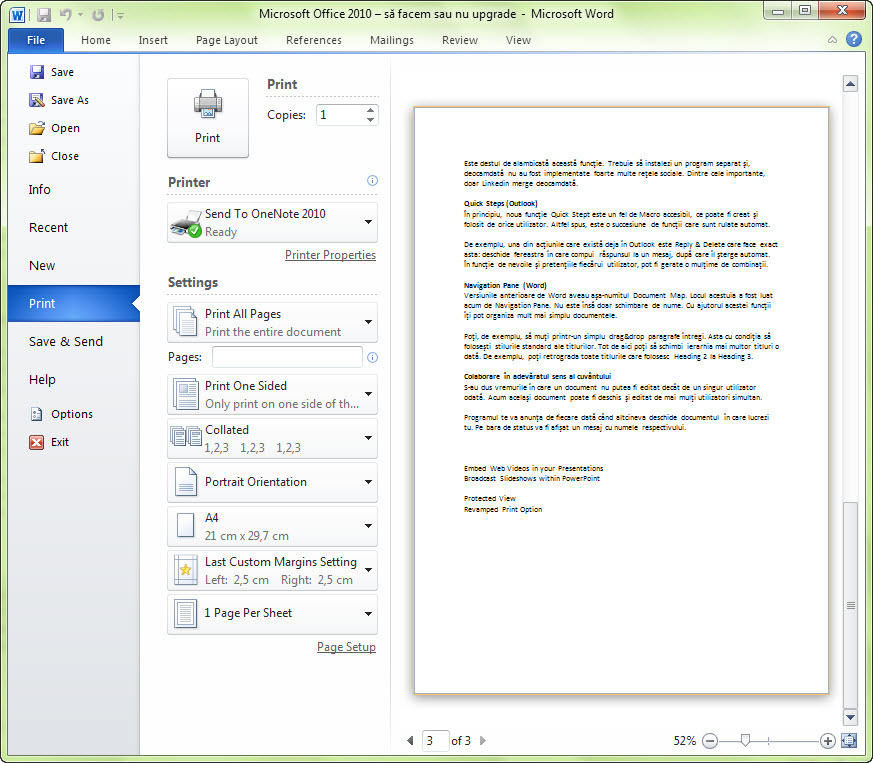The height and width of the screenshot is (763, 873).
Task: Open the View ribbon tab
Action: coord(518,40)
